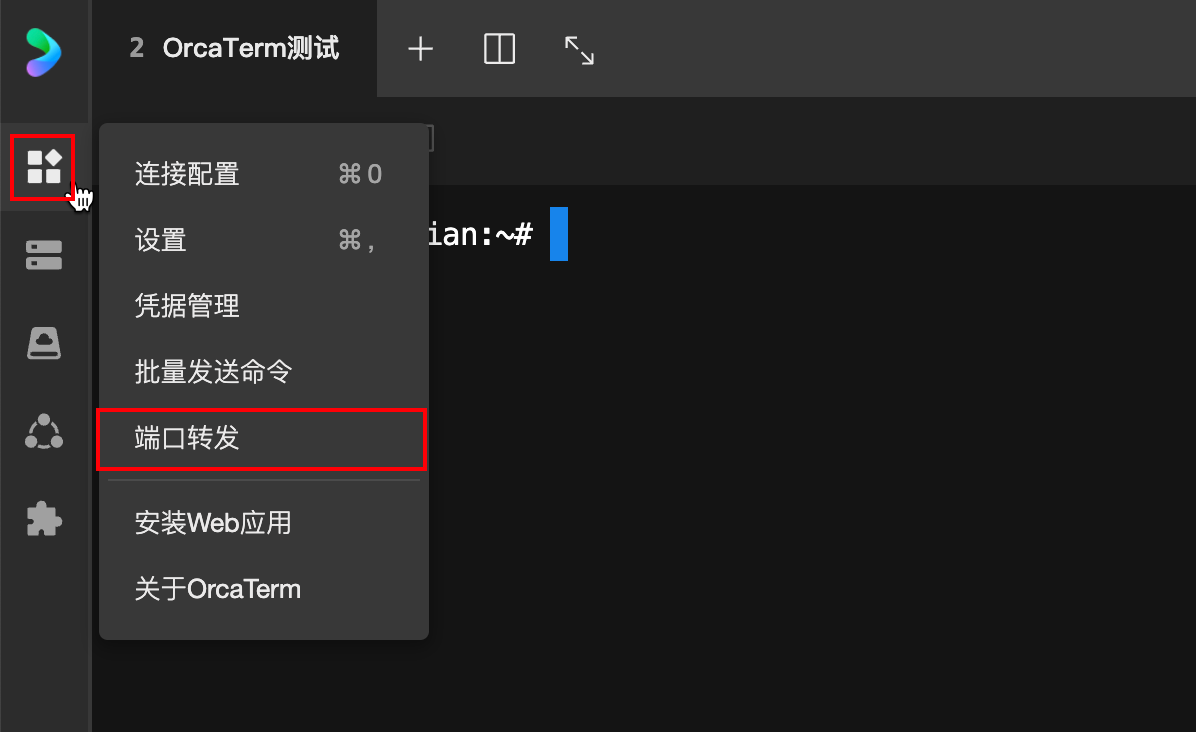Enter fullscreen with the expand arrows icon
The image size is (1196, 732).
click(x=579, y=50)
